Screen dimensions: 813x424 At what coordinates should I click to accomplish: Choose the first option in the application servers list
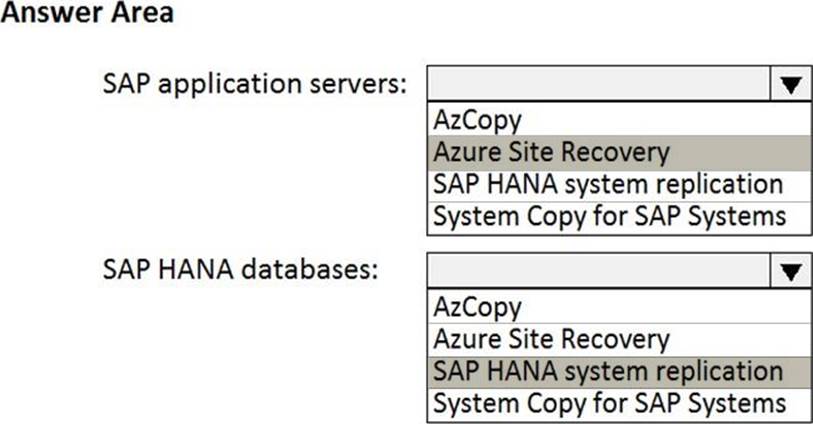pos(478,121)
